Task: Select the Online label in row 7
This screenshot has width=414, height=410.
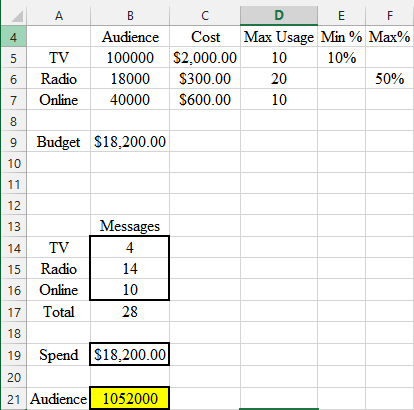Action: [59, 100]
